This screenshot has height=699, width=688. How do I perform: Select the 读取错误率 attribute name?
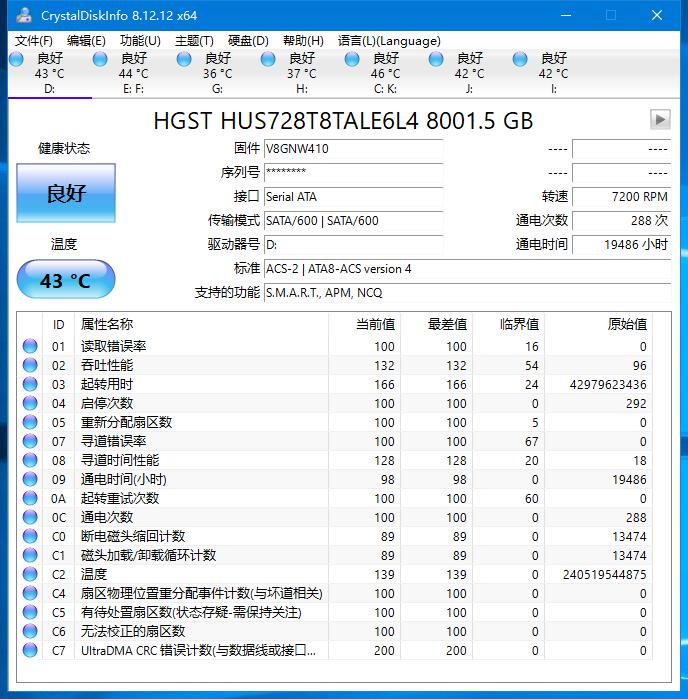click(x=113, y=346)
